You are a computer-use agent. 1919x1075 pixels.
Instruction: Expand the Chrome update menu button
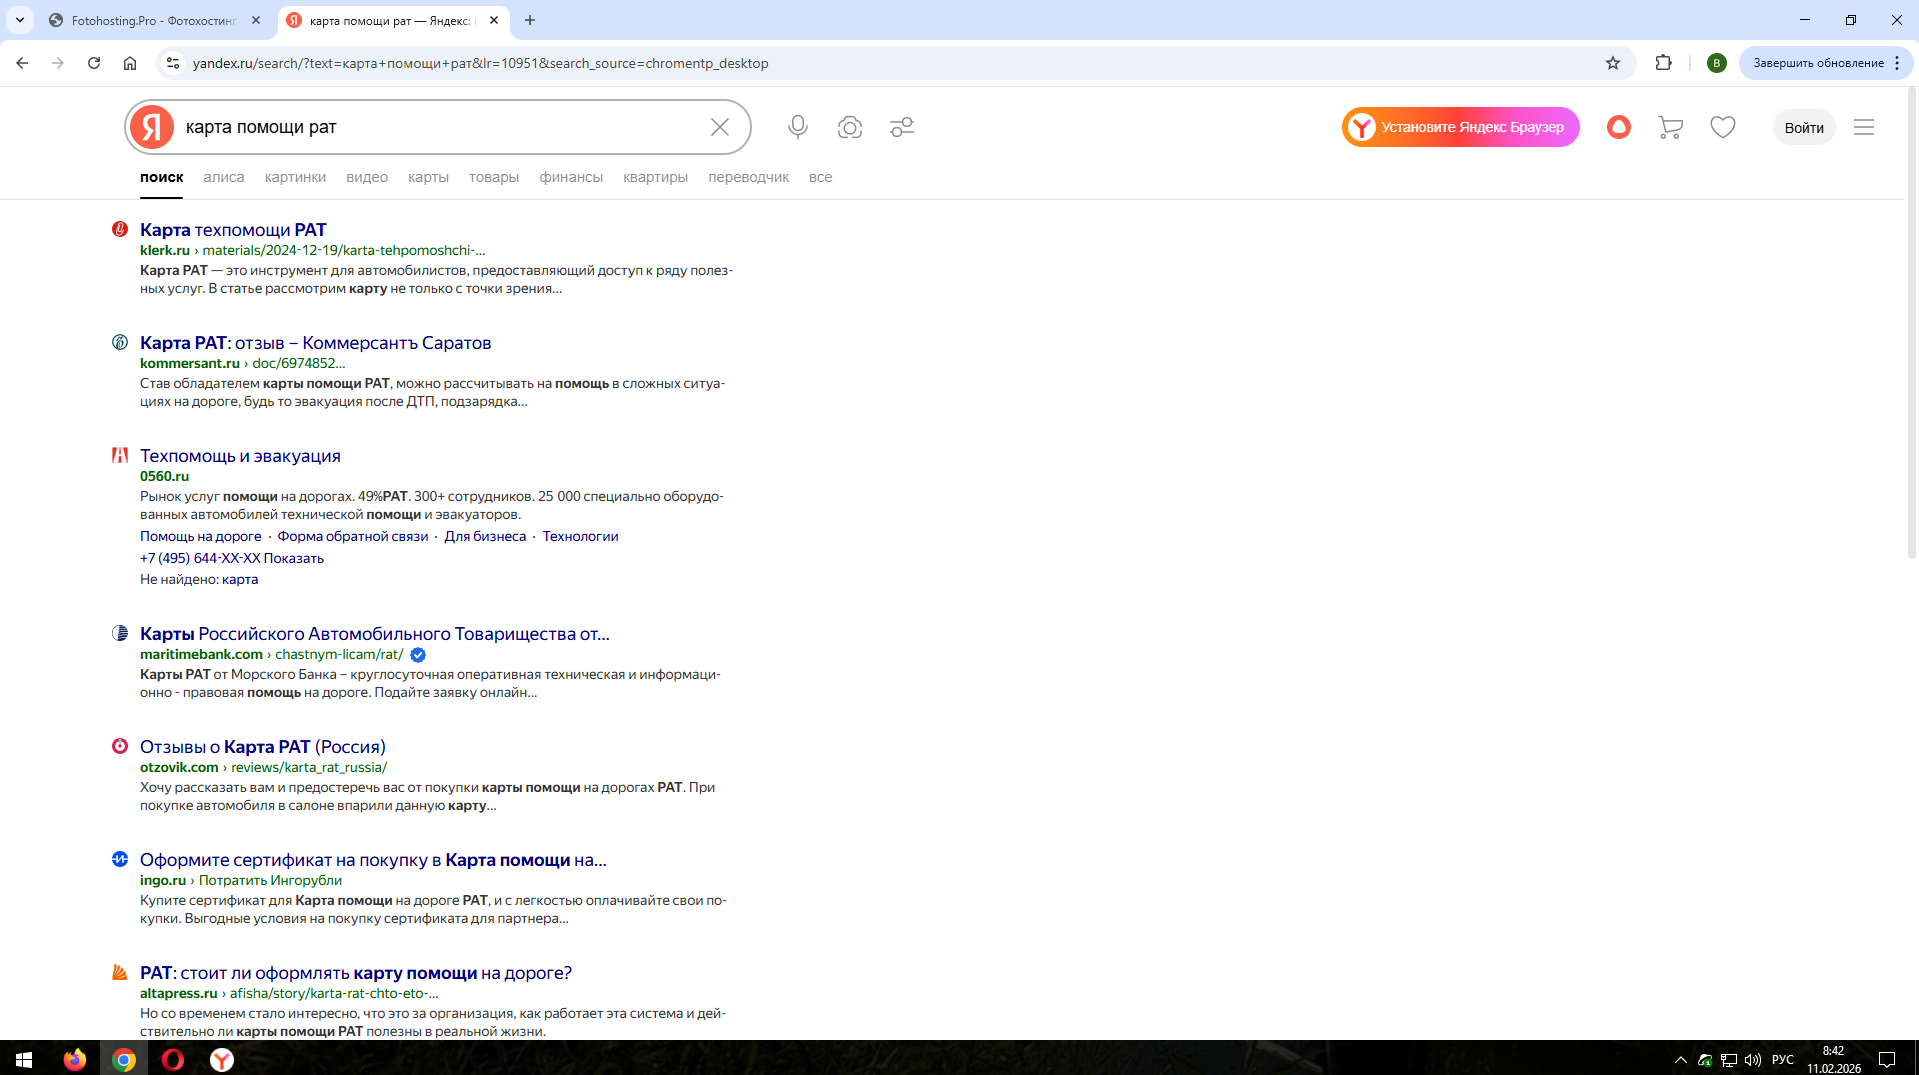(1826, 63)
